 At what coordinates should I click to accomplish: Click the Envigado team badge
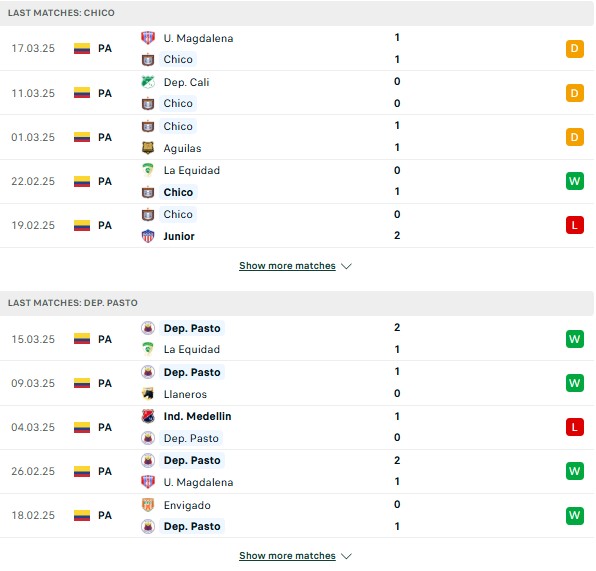(148, 505)
